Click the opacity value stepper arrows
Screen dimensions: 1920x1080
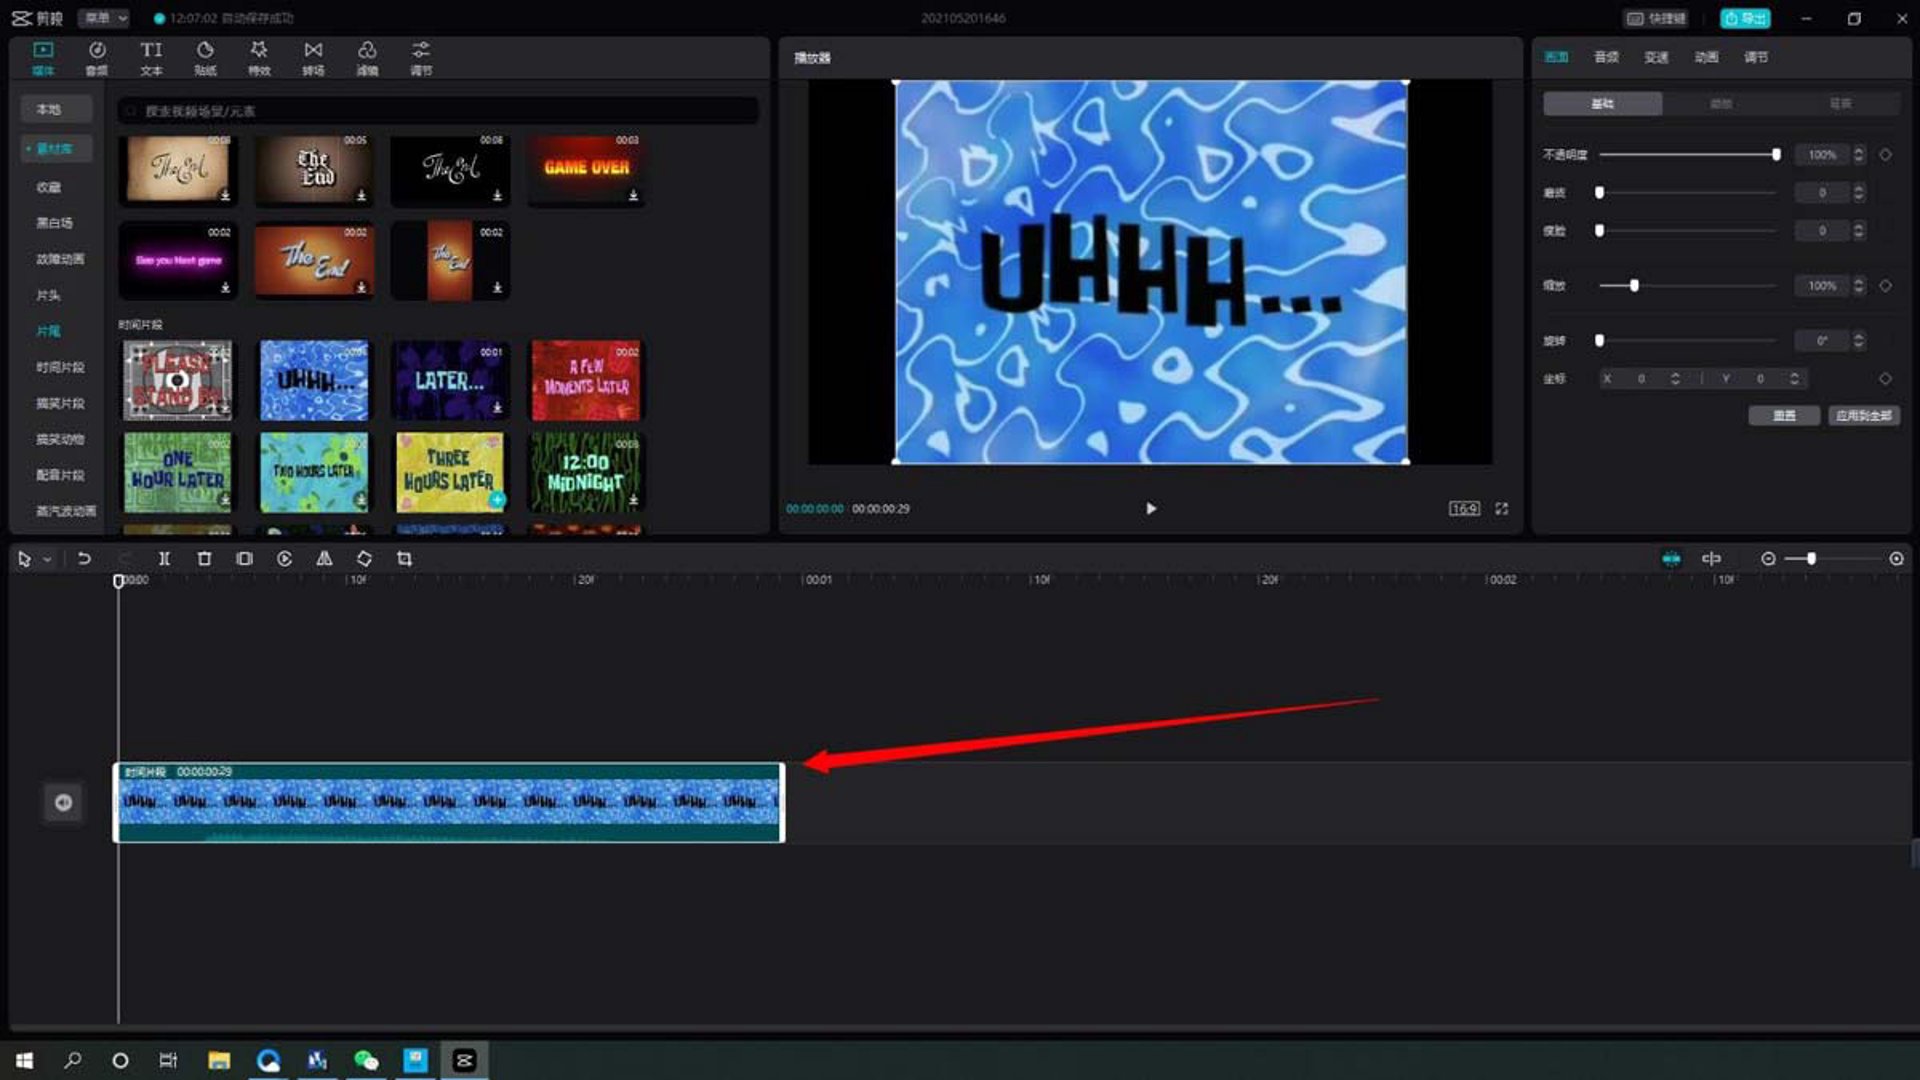(1858, 155)
